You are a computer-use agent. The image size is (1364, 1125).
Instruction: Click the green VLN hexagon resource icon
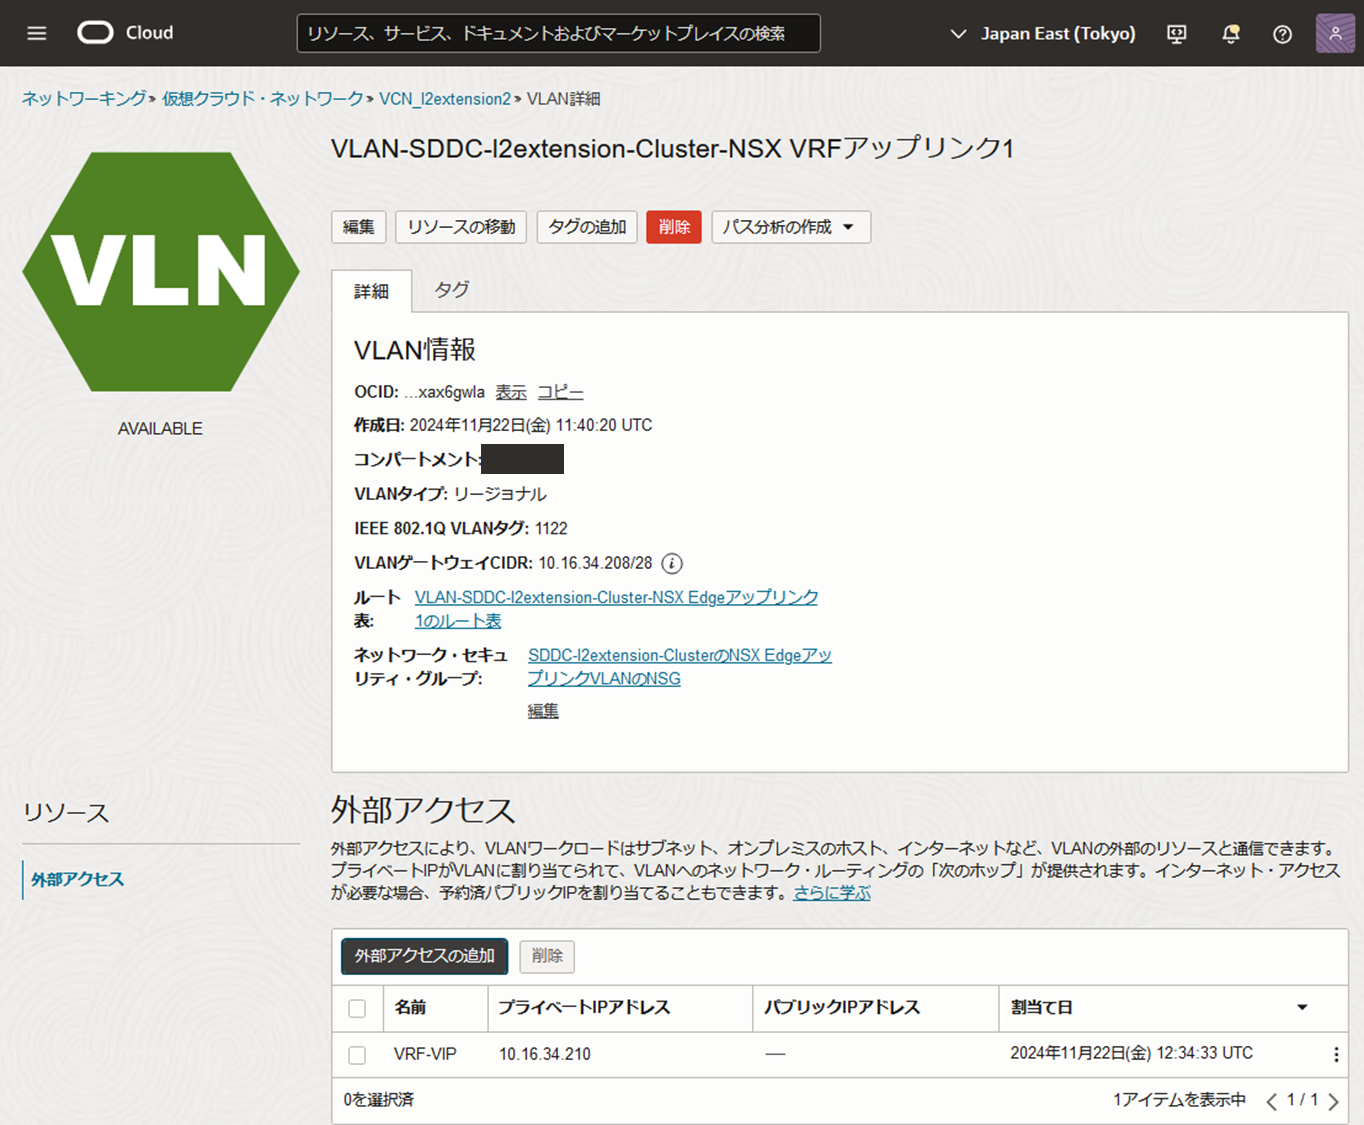click(x=161, y=271)
